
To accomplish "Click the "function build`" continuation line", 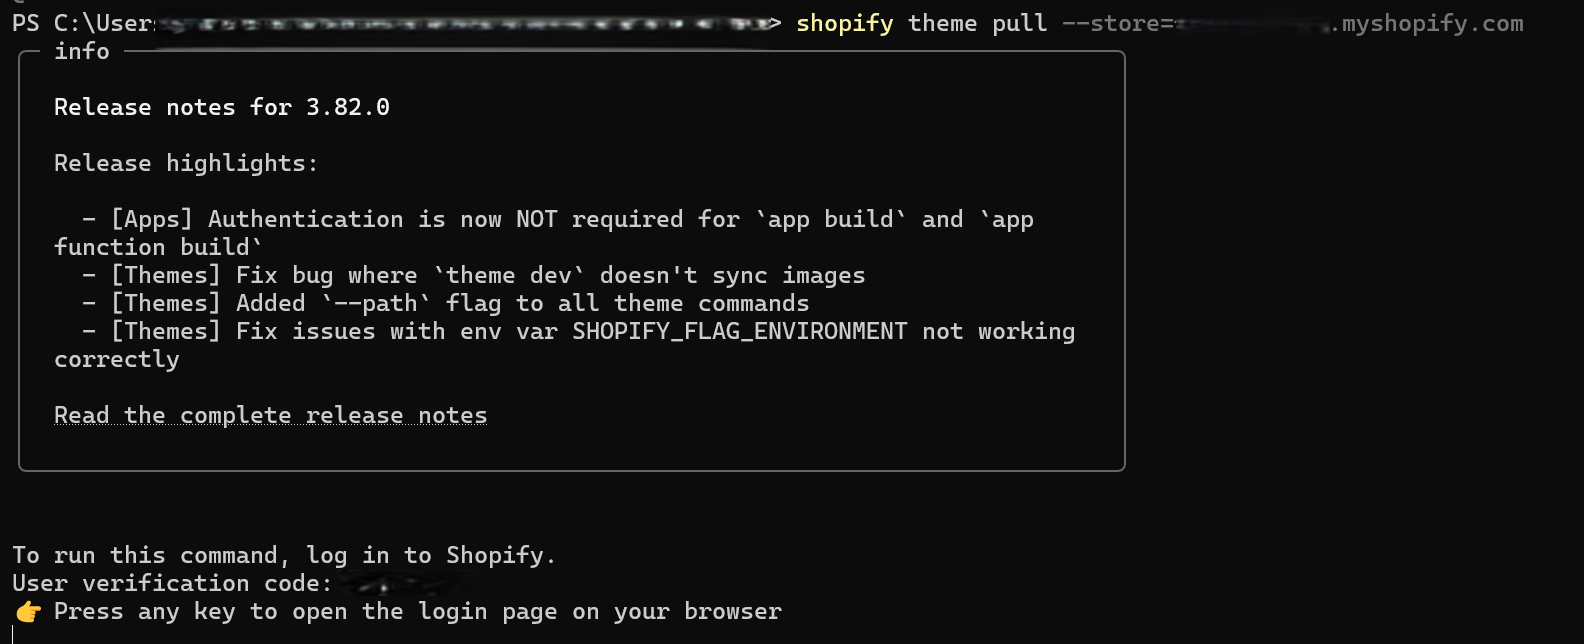I will (x=158, y=247).
